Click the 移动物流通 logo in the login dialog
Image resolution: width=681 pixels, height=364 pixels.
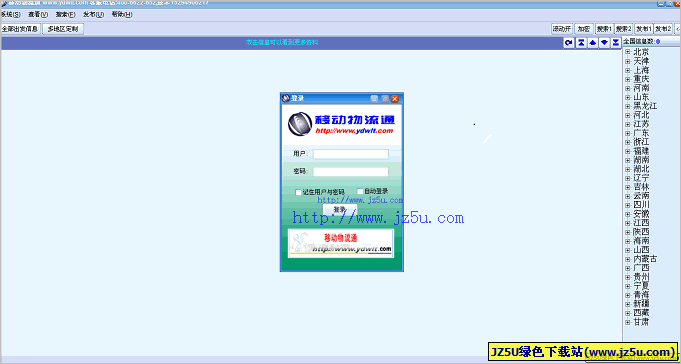(x=341, y=124)
